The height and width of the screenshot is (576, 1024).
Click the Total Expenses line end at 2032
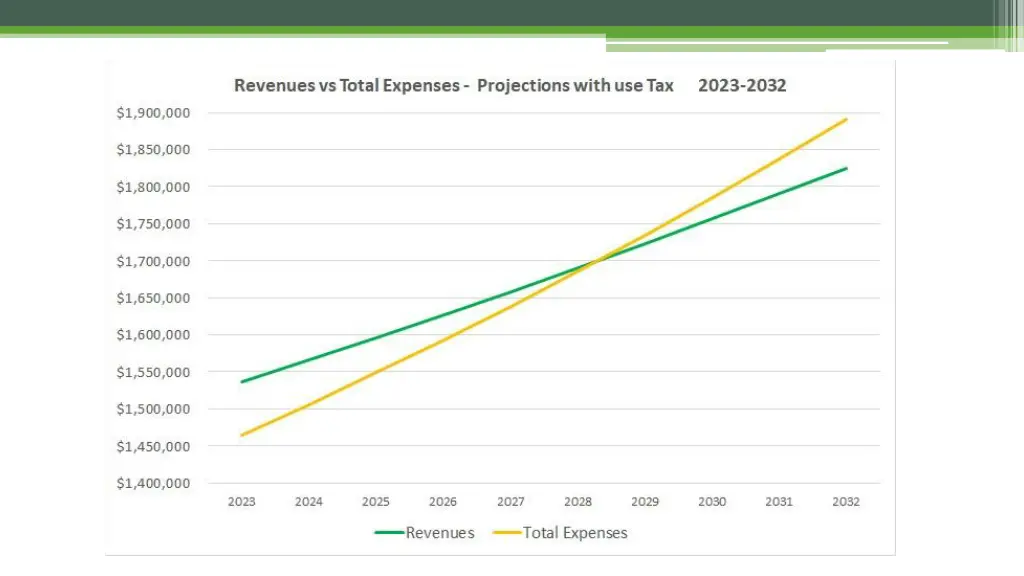click(x=846, y=119)
